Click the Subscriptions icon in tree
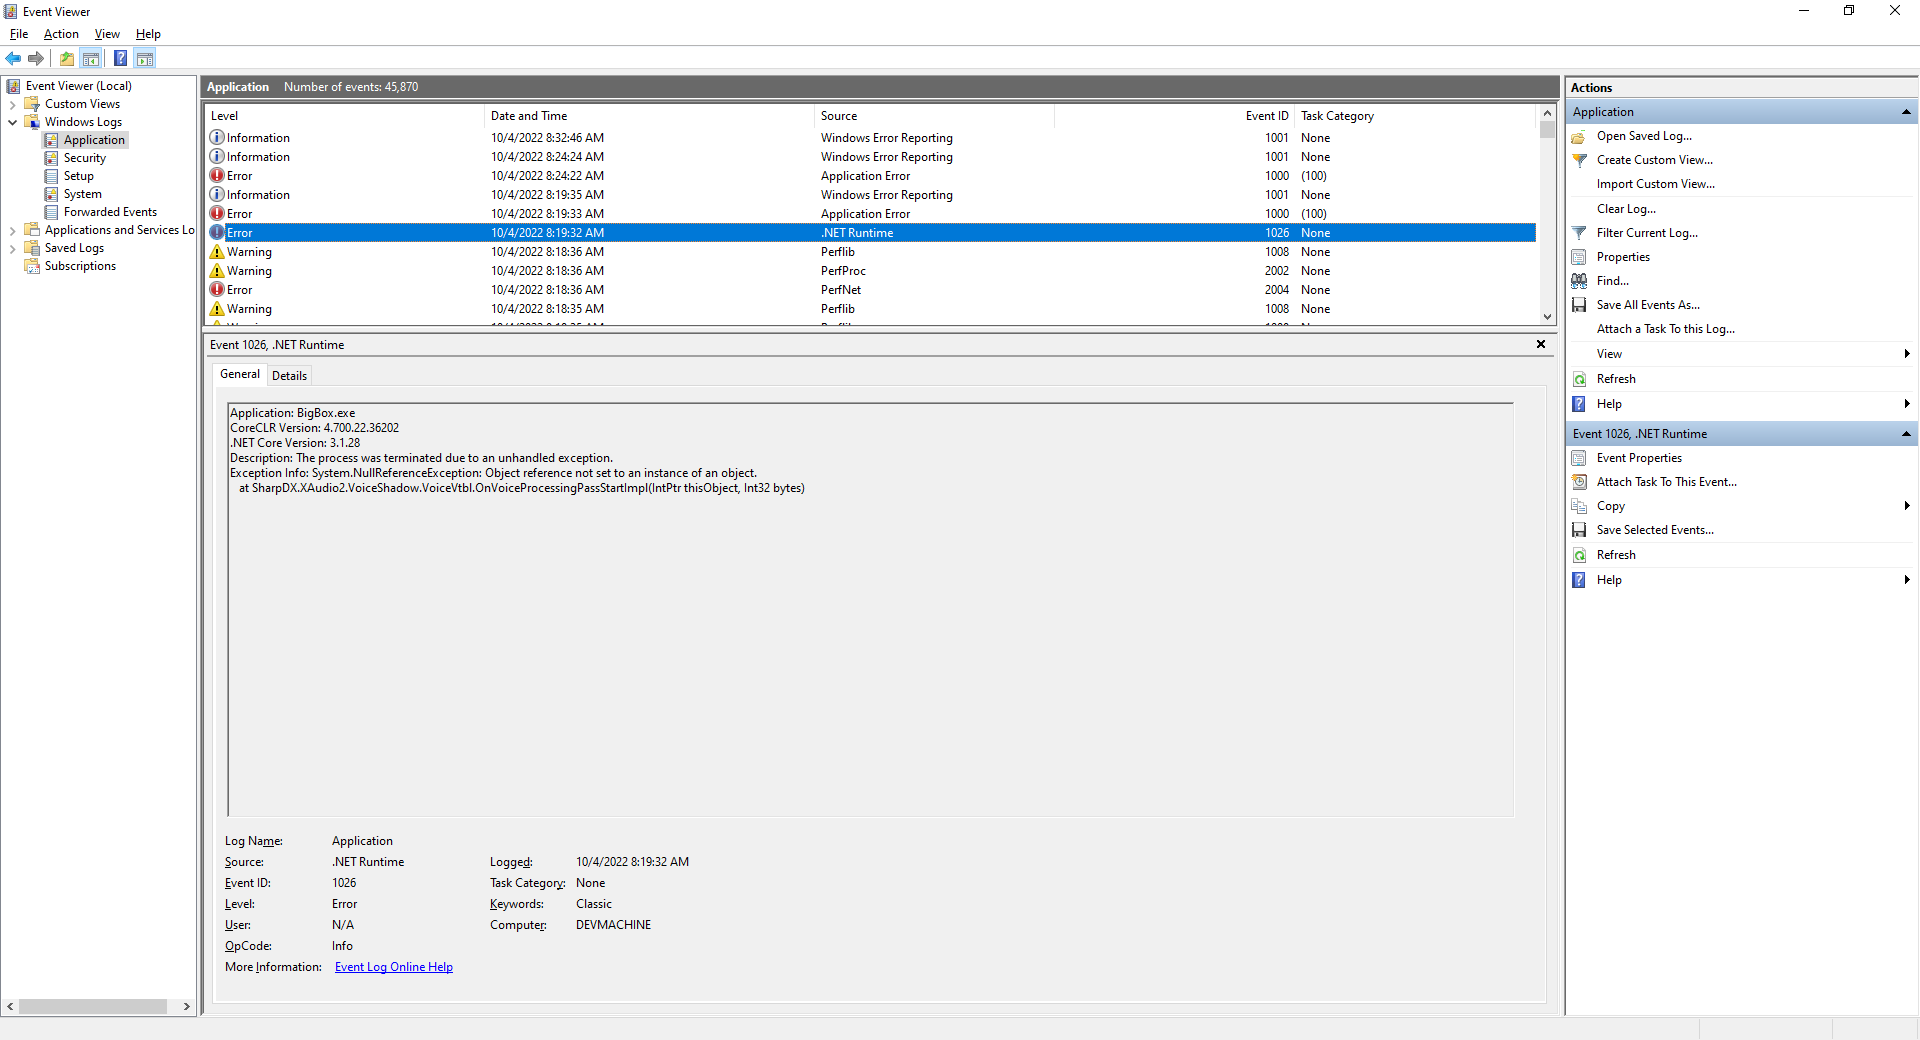The image size is (1920, 1040). click(32, 266)
